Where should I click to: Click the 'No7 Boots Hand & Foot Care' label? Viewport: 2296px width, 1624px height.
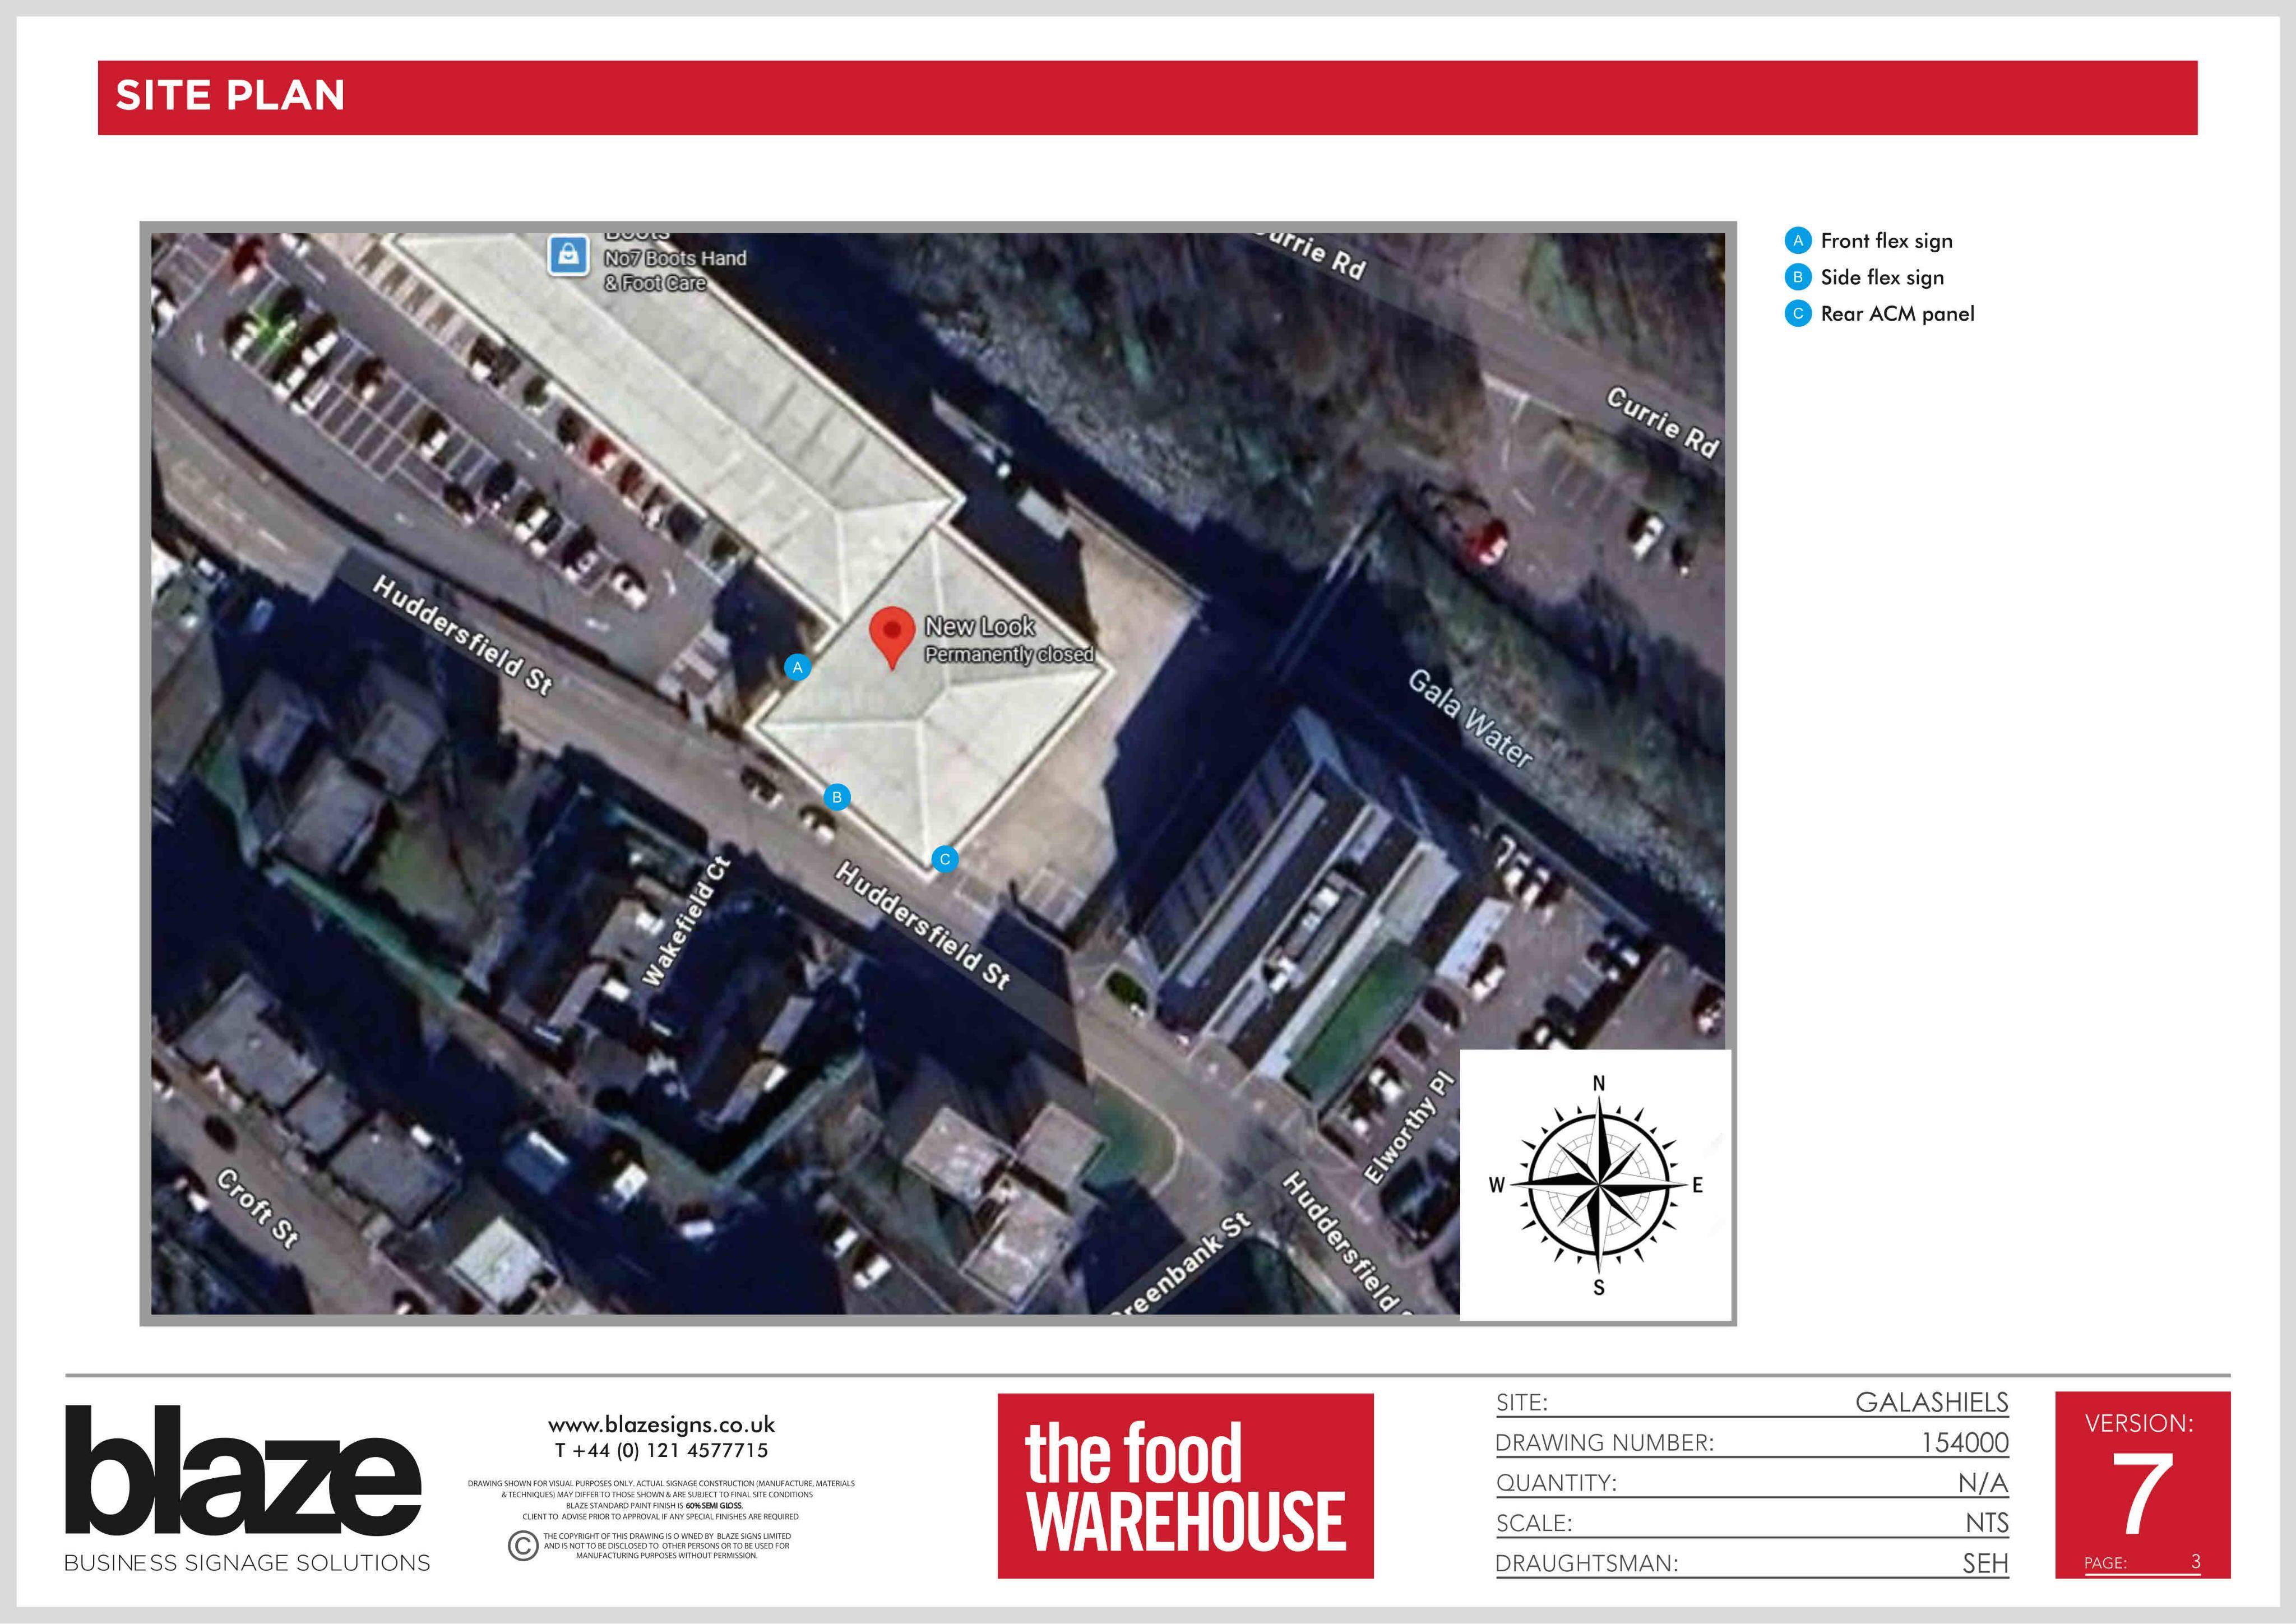click(x=675, y=270)
